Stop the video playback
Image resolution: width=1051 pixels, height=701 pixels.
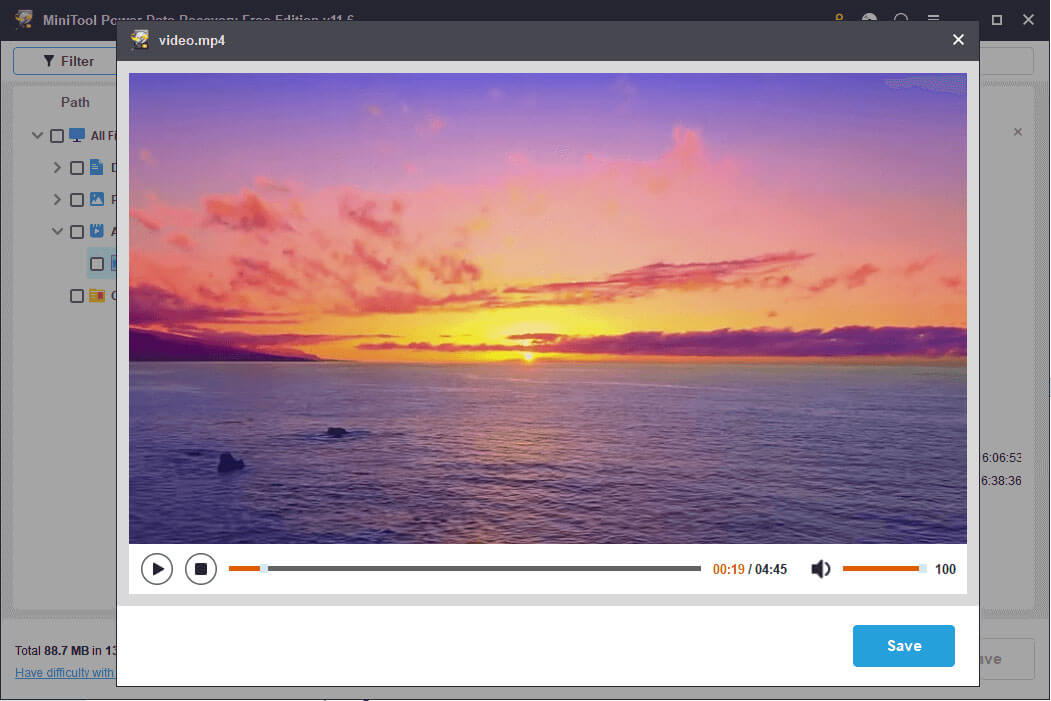pyautogui.click(x=200, y=569)
